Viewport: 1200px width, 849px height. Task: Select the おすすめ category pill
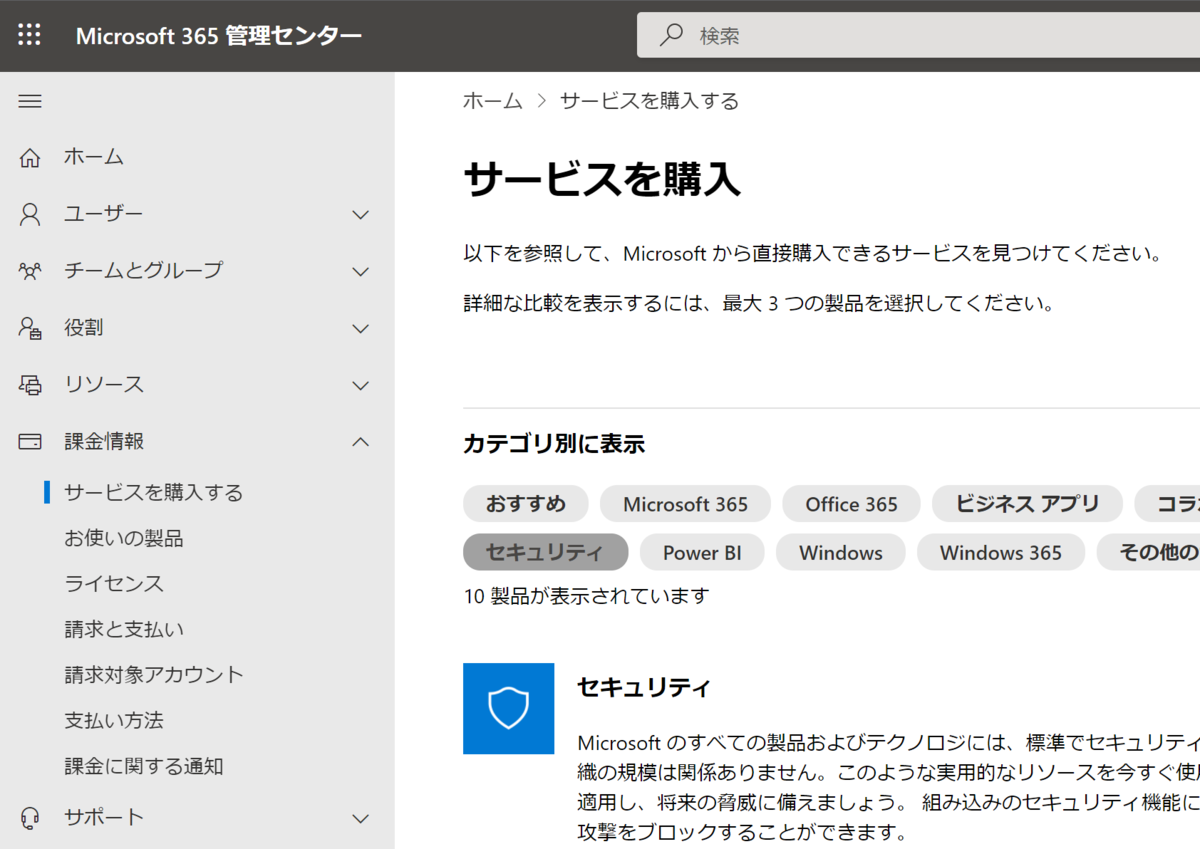point(526,504)
